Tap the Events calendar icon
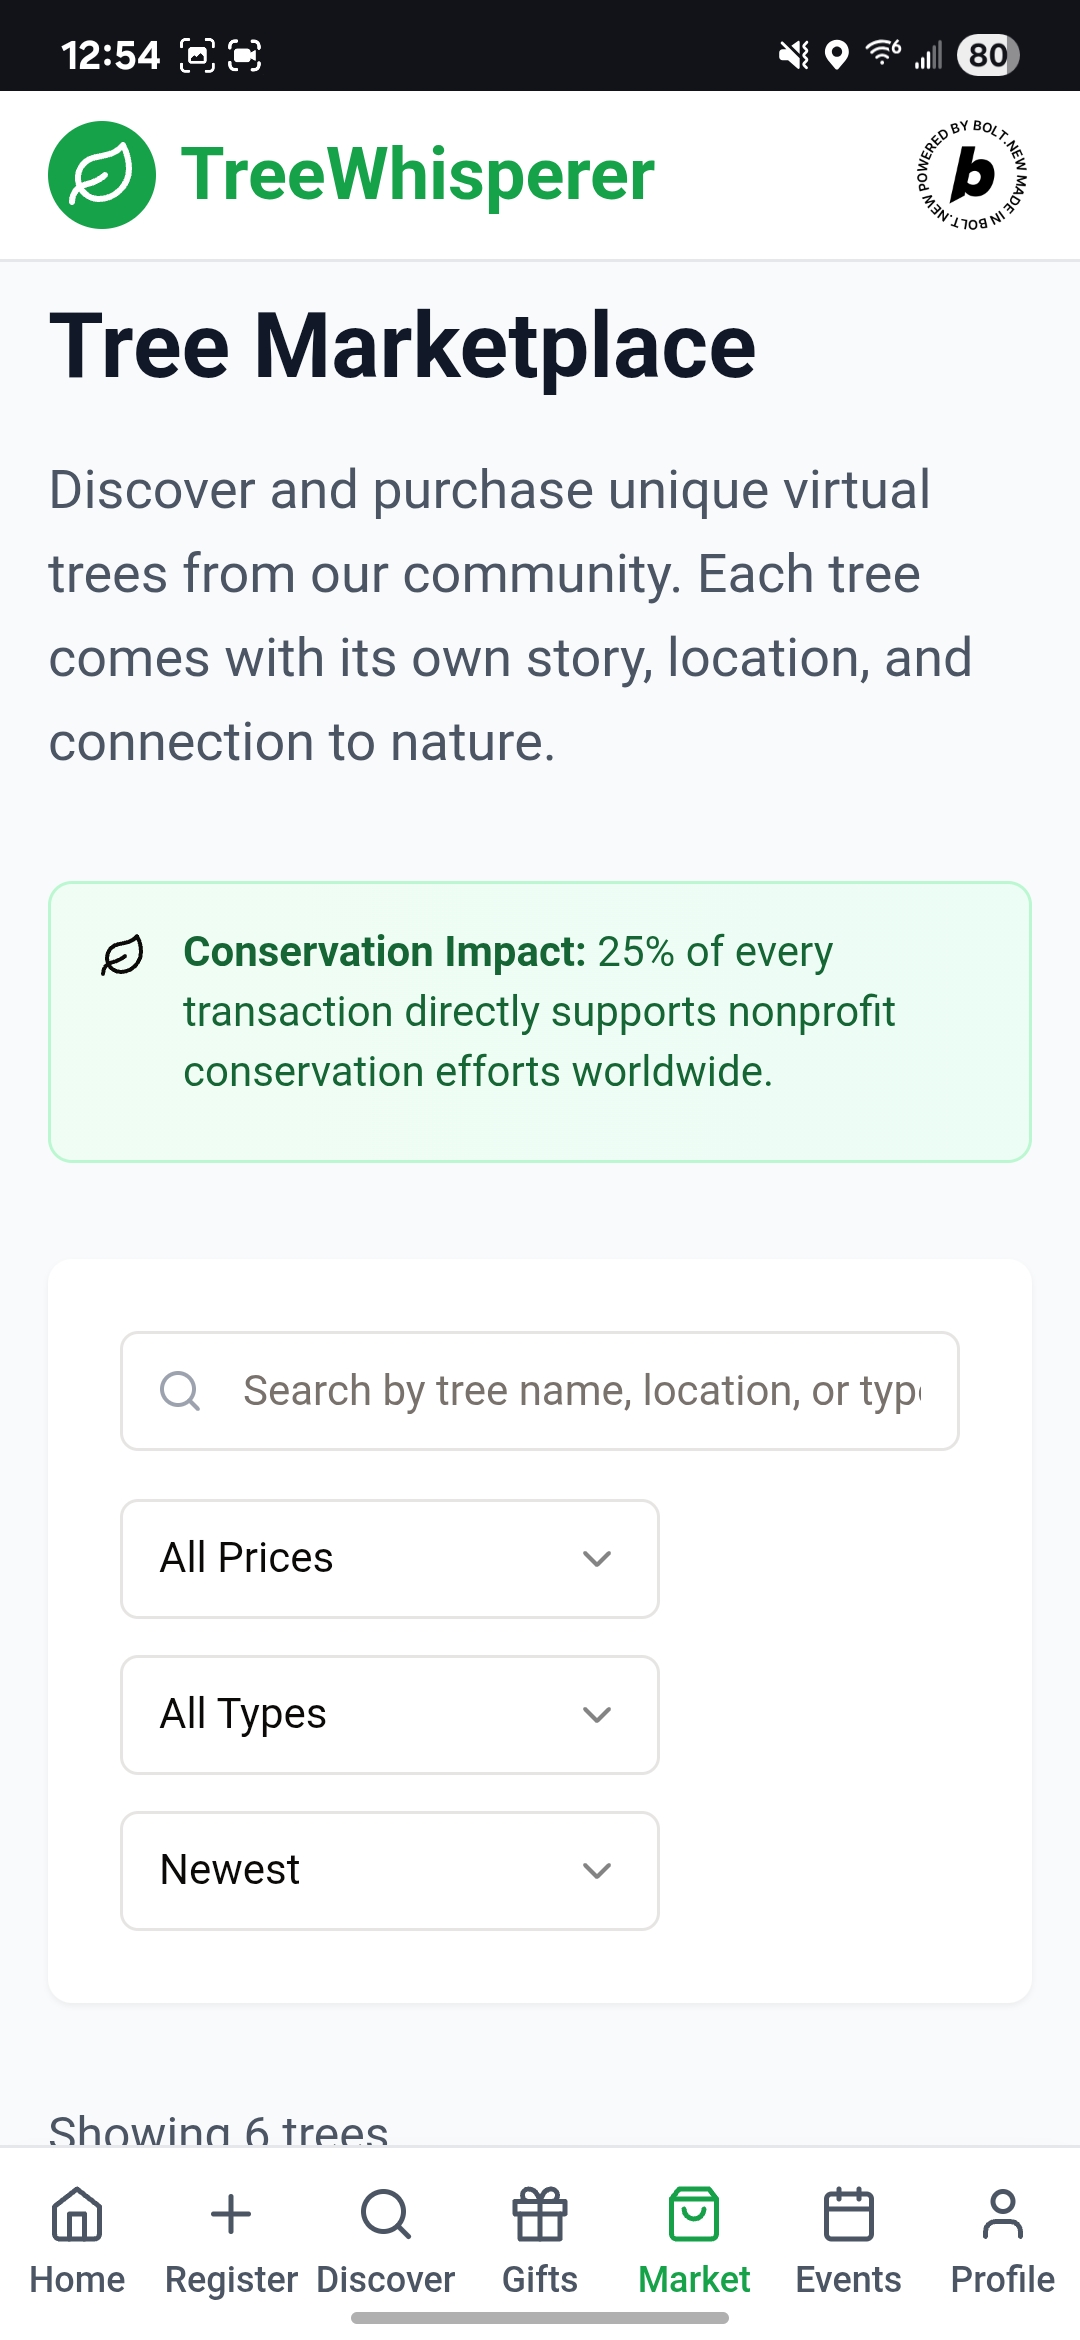Viewport: 1080px width, 2340px height. click(848, 2214)
